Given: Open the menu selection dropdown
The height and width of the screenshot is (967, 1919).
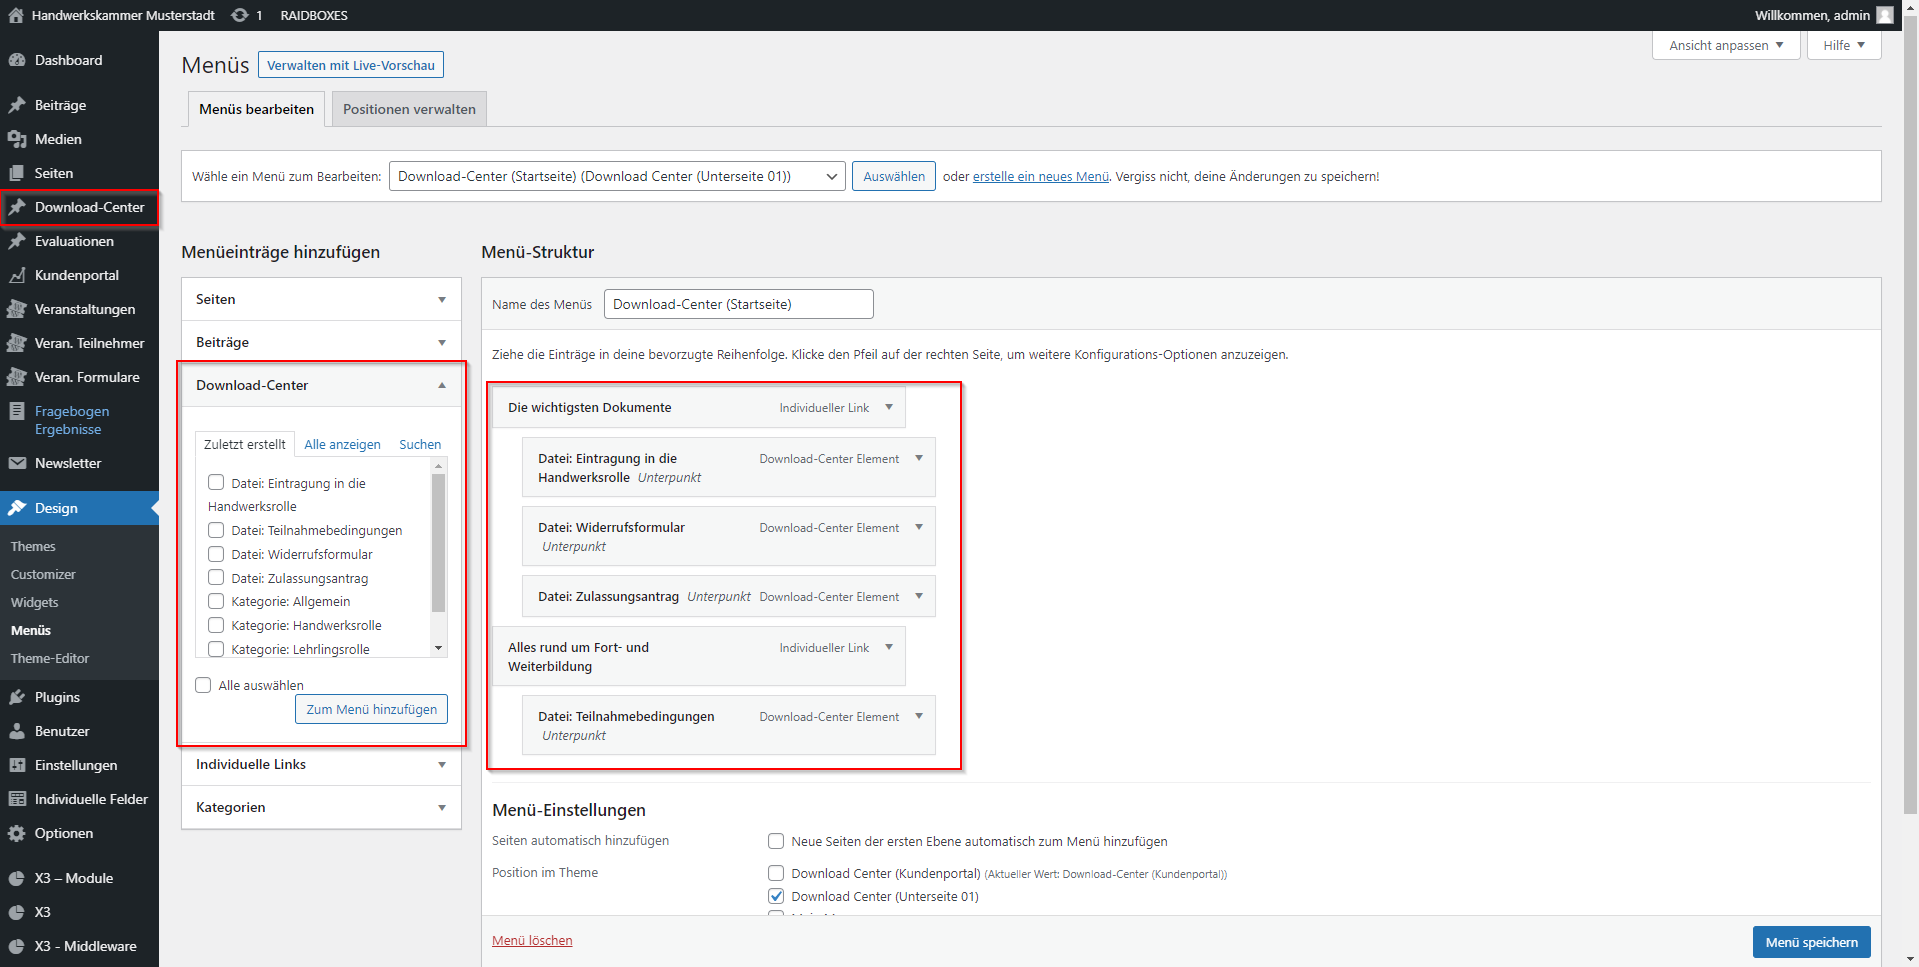Looking at the screenshot, I should (x=616, y=176).
